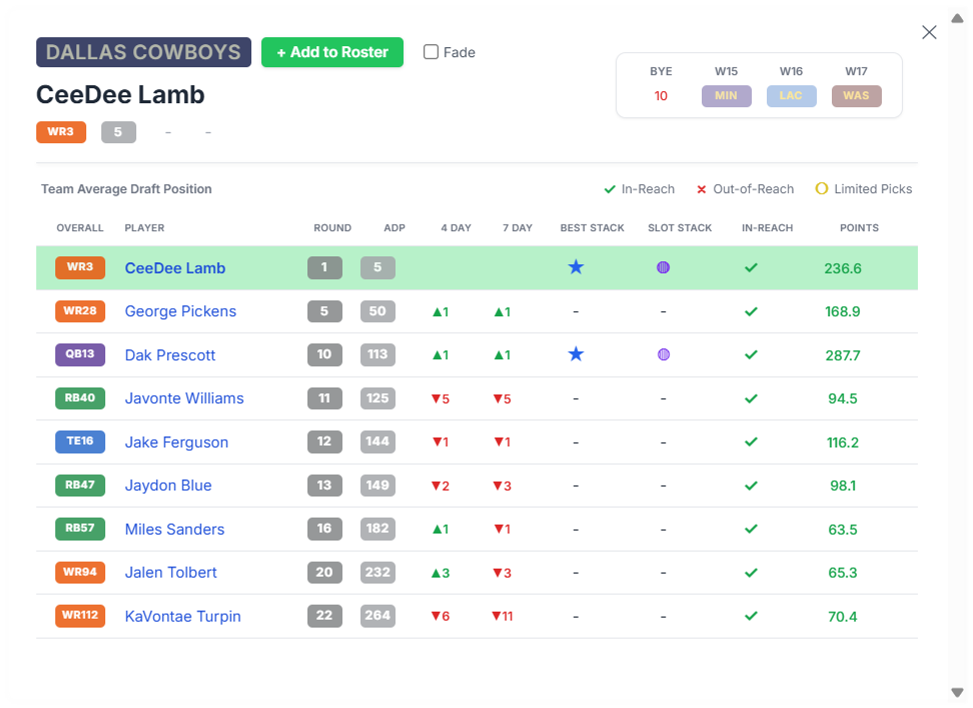
Task: Open the Jake Ferguson player link
Action: point(177,442)
